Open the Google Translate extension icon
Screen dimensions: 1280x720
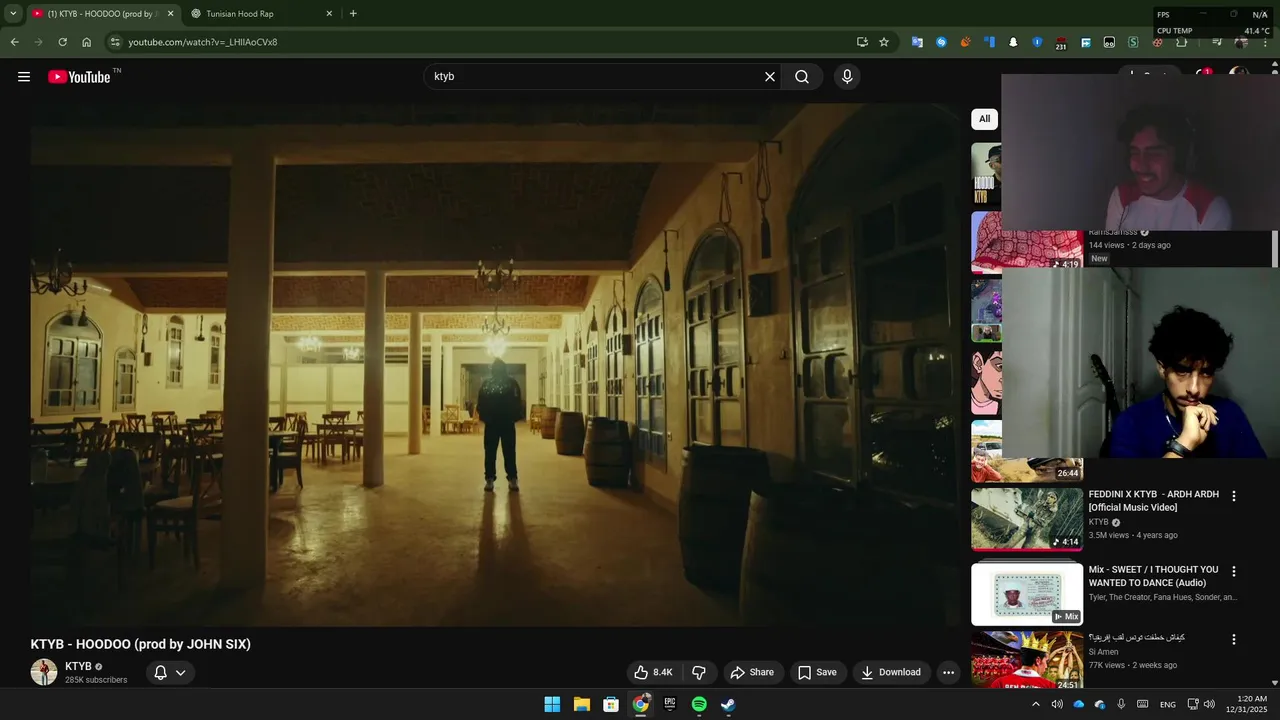917,42
